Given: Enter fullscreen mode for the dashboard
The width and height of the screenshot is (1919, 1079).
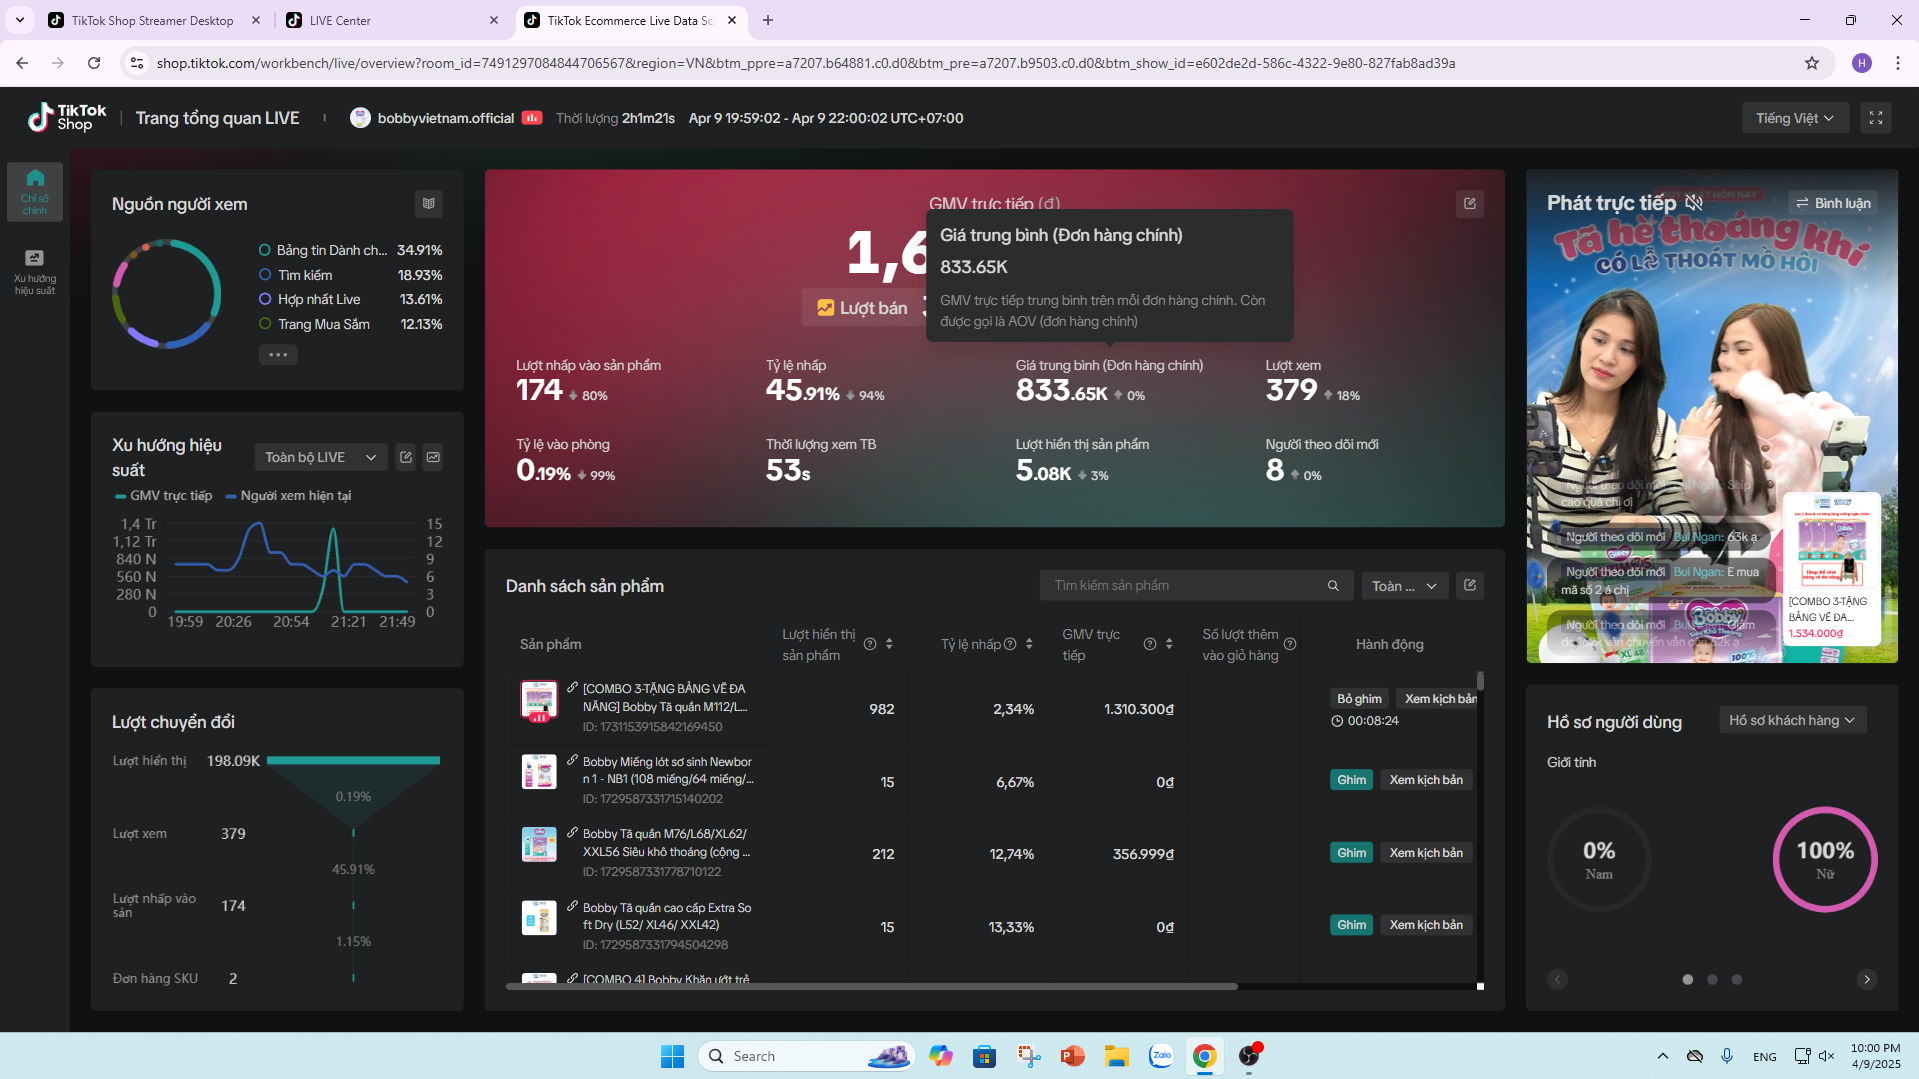Looking at the screenshot, I should coord(1876,118).
